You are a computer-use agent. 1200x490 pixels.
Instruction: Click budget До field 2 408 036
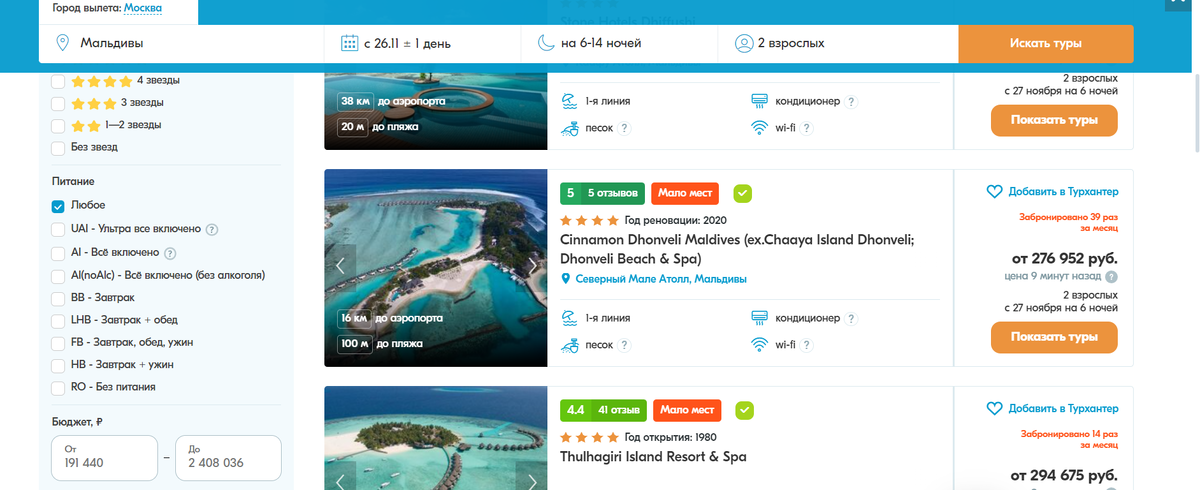pyautogui.click(x=228, y=458)
